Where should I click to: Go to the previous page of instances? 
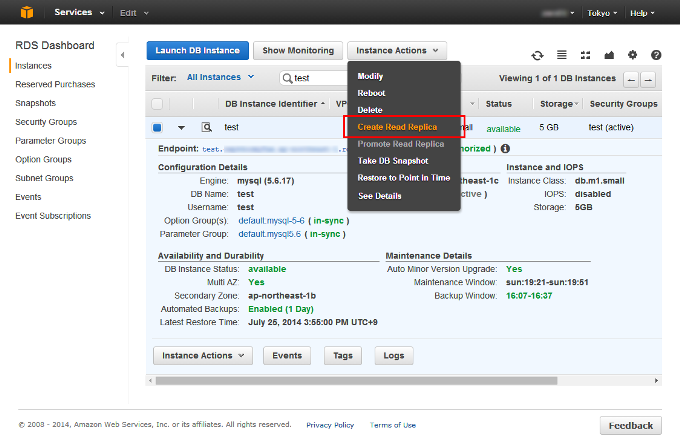631,80
